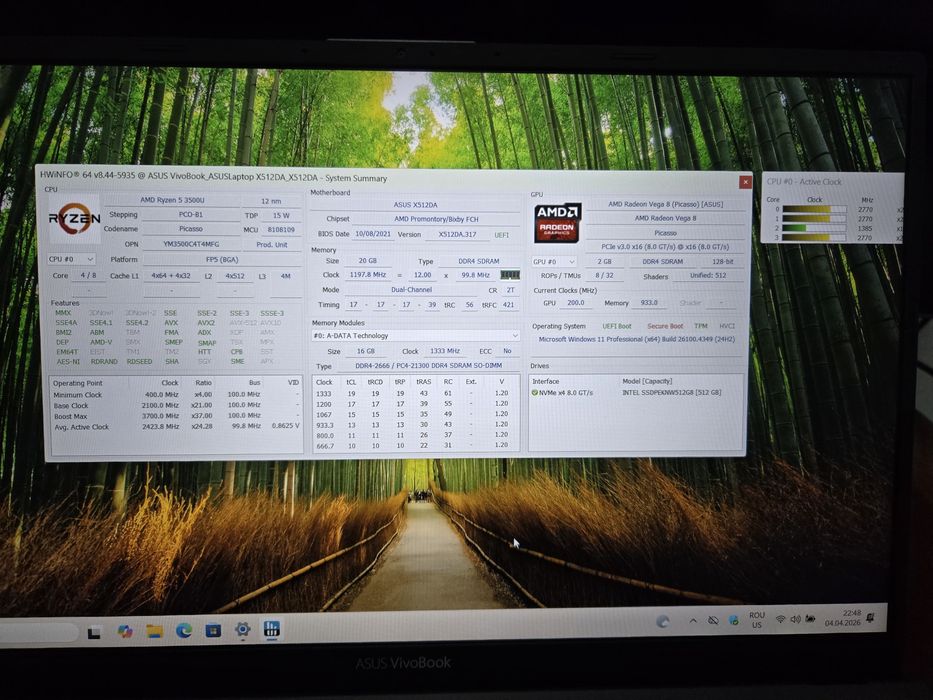Click the Windows Security tray icon
The image size is (933, 700).
click(734, 620)
